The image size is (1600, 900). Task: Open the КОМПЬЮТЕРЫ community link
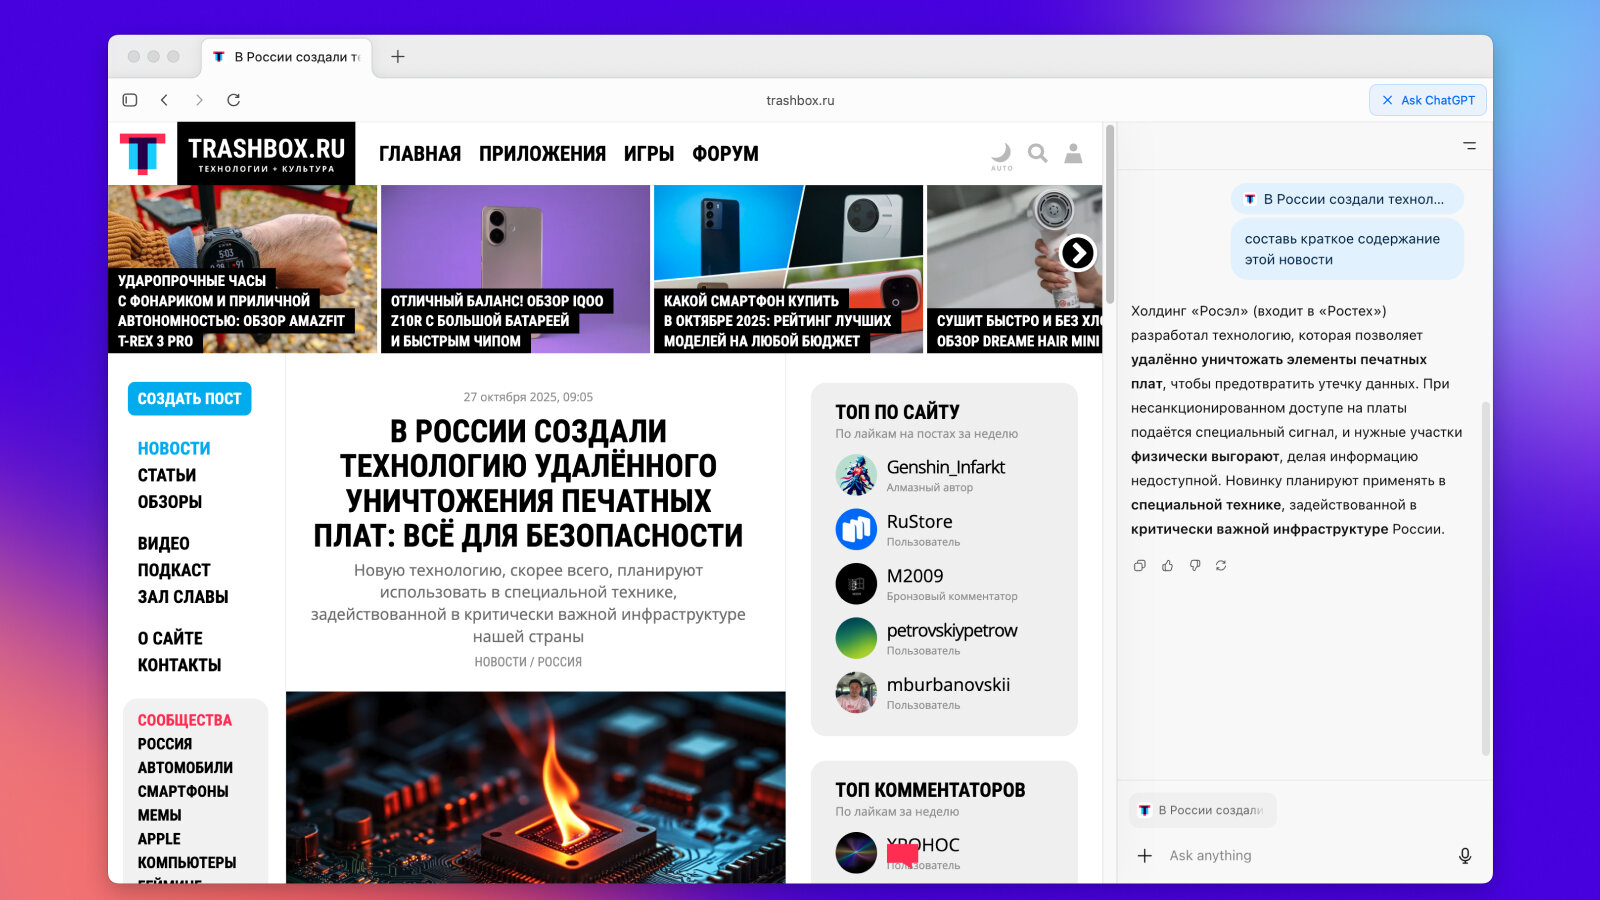coord(187,863)
